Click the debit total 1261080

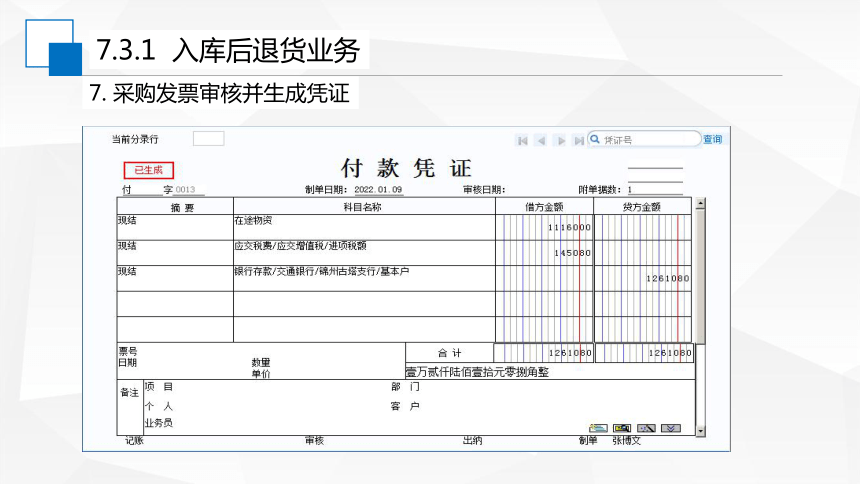[x=570, y=353]
